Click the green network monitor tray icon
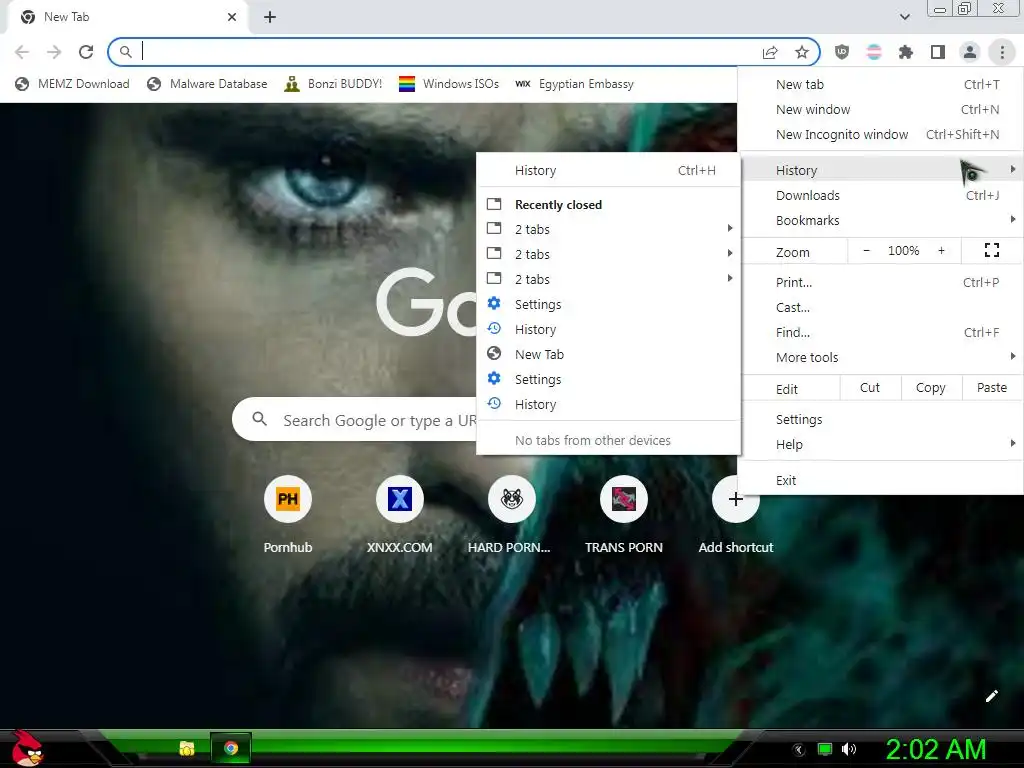This screenshot has width=1024, height=768. 825,749
